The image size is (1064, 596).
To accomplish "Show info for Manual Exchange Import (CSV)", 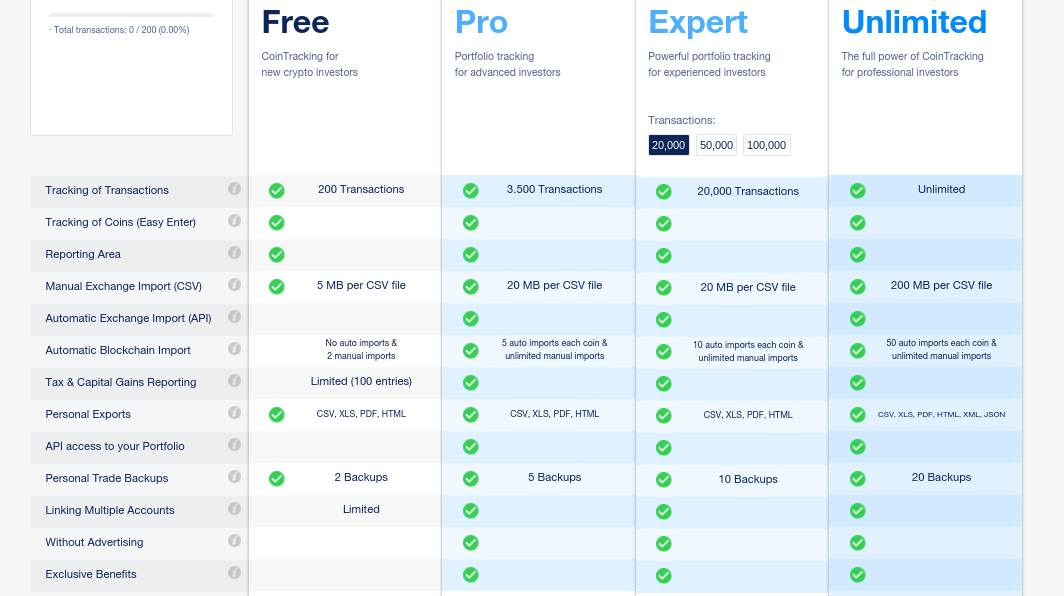I will coord(234,284).
